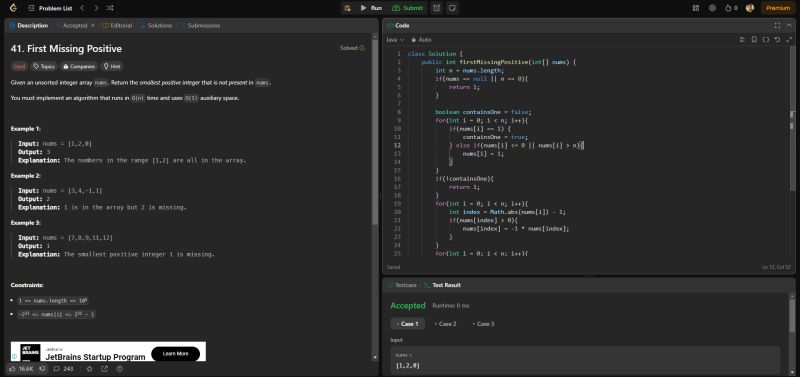Click the nums input value [1,2,0]
Image resolution: width=800 pixels, height=377 pixels.
tap(408, 365)
